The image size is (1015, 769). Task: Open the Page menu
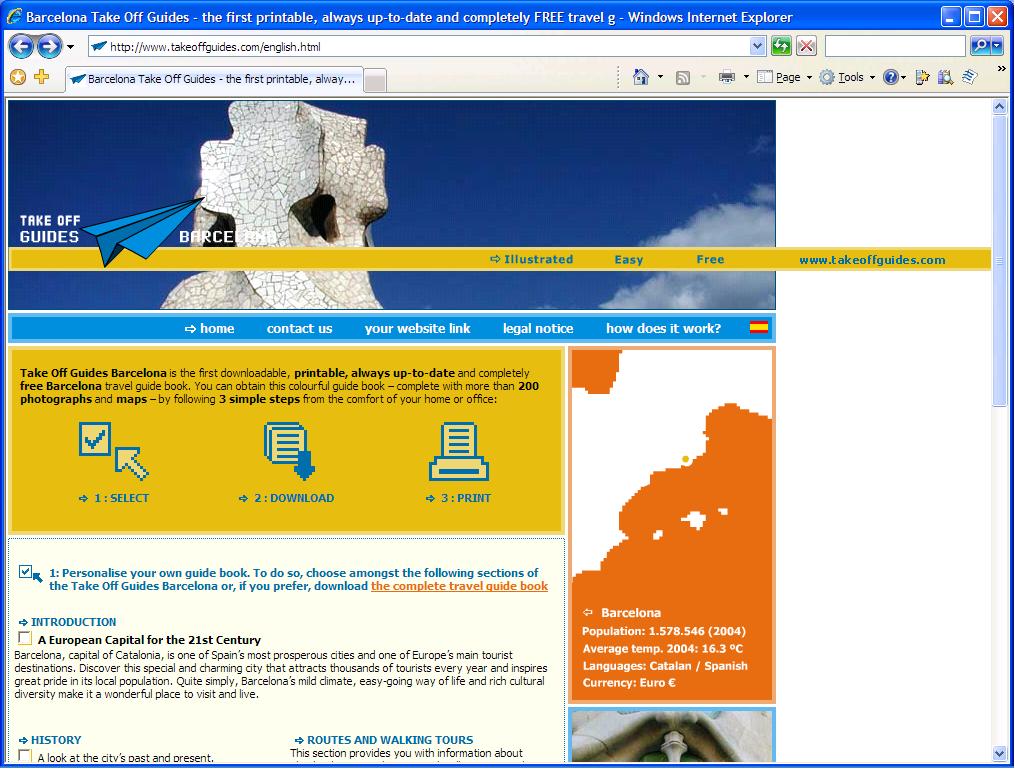[x=784, y=78]
